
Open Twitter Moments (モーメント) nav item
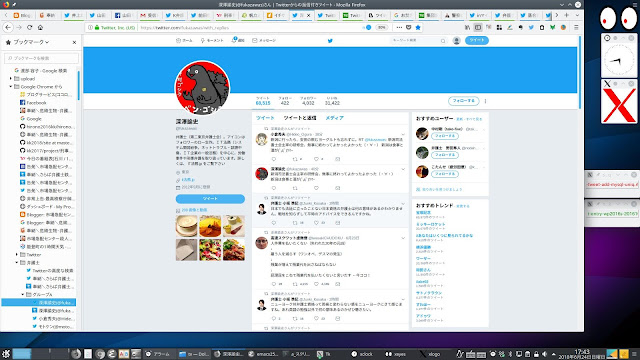pyautogui.click(x=212, y=40)
